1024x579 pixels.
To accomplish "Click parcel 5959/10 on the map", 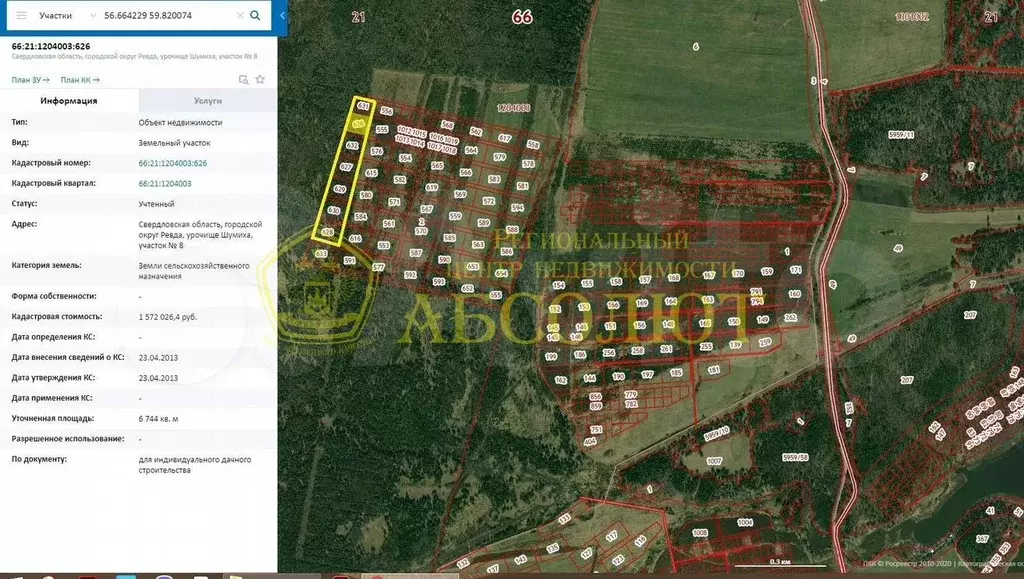I will pos(716,433).
